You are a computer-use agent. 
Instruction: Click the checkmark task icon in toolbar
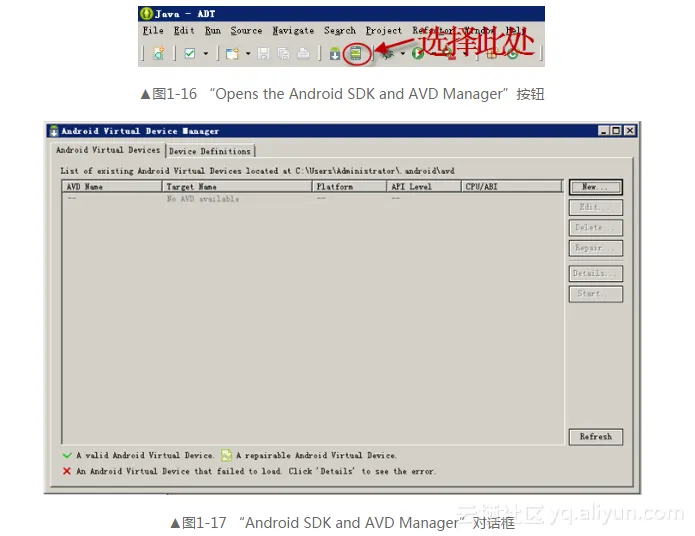(190, 54)
